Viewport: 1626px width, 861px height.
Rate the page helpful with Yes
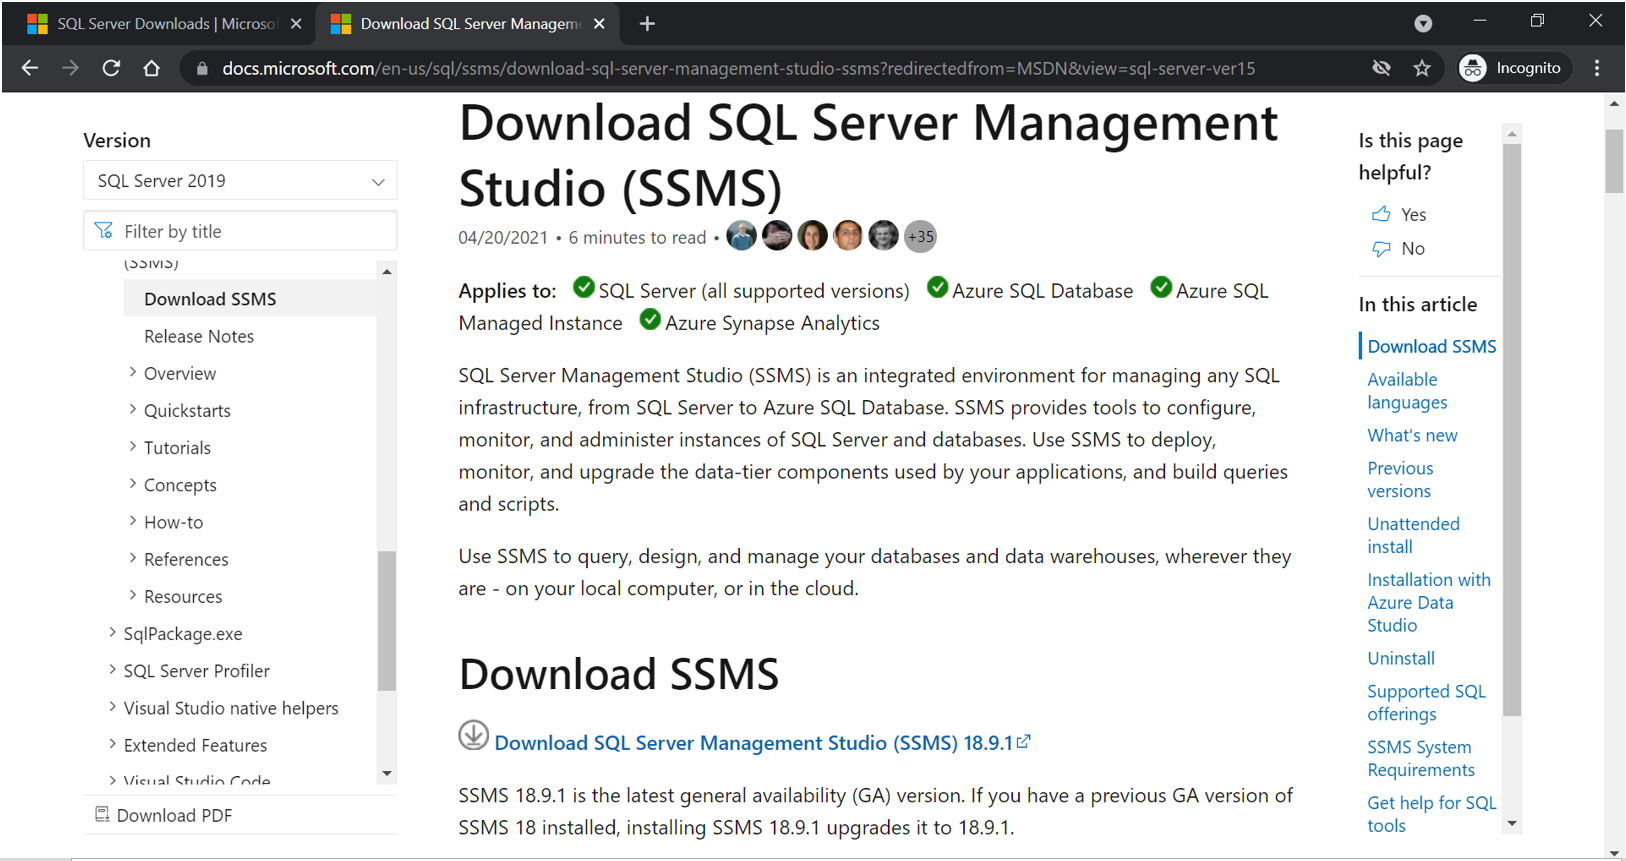pyautogui.click(x=1399, y=214)
